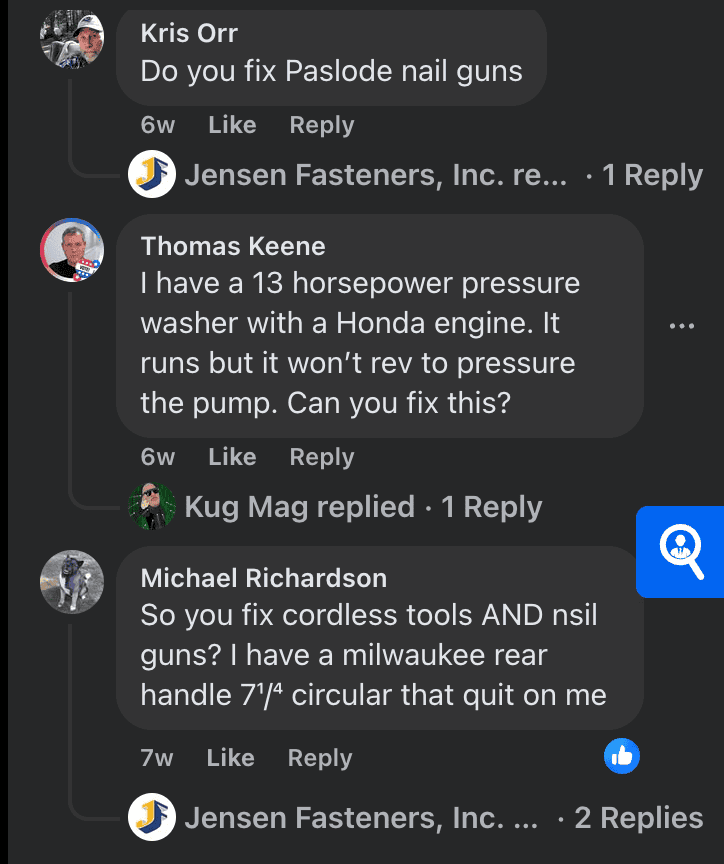Click Kug Mag's reply avatar
724x864 pixels.
[153, 507]
